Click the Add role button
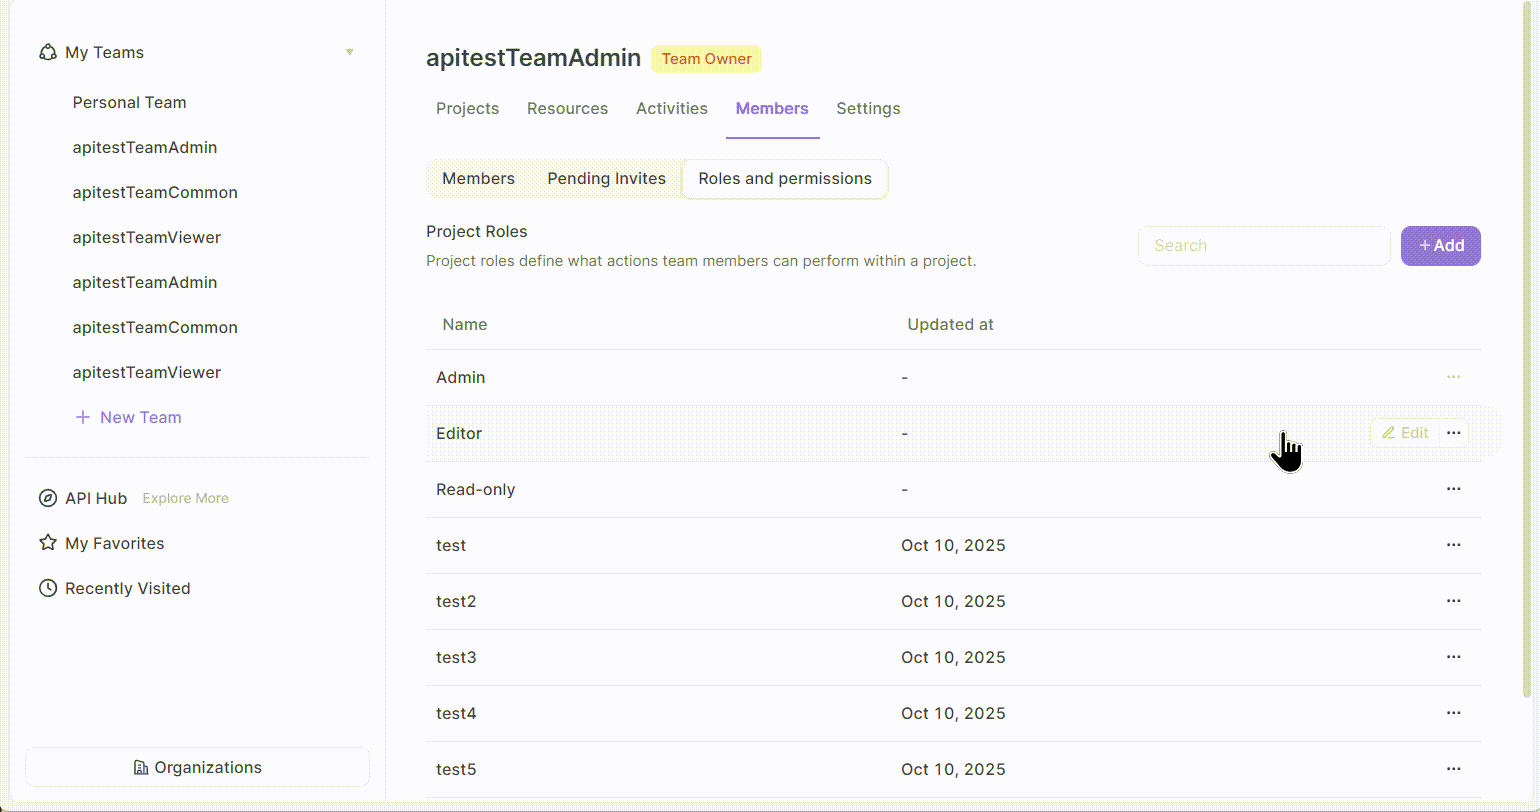 (1440, 246)
